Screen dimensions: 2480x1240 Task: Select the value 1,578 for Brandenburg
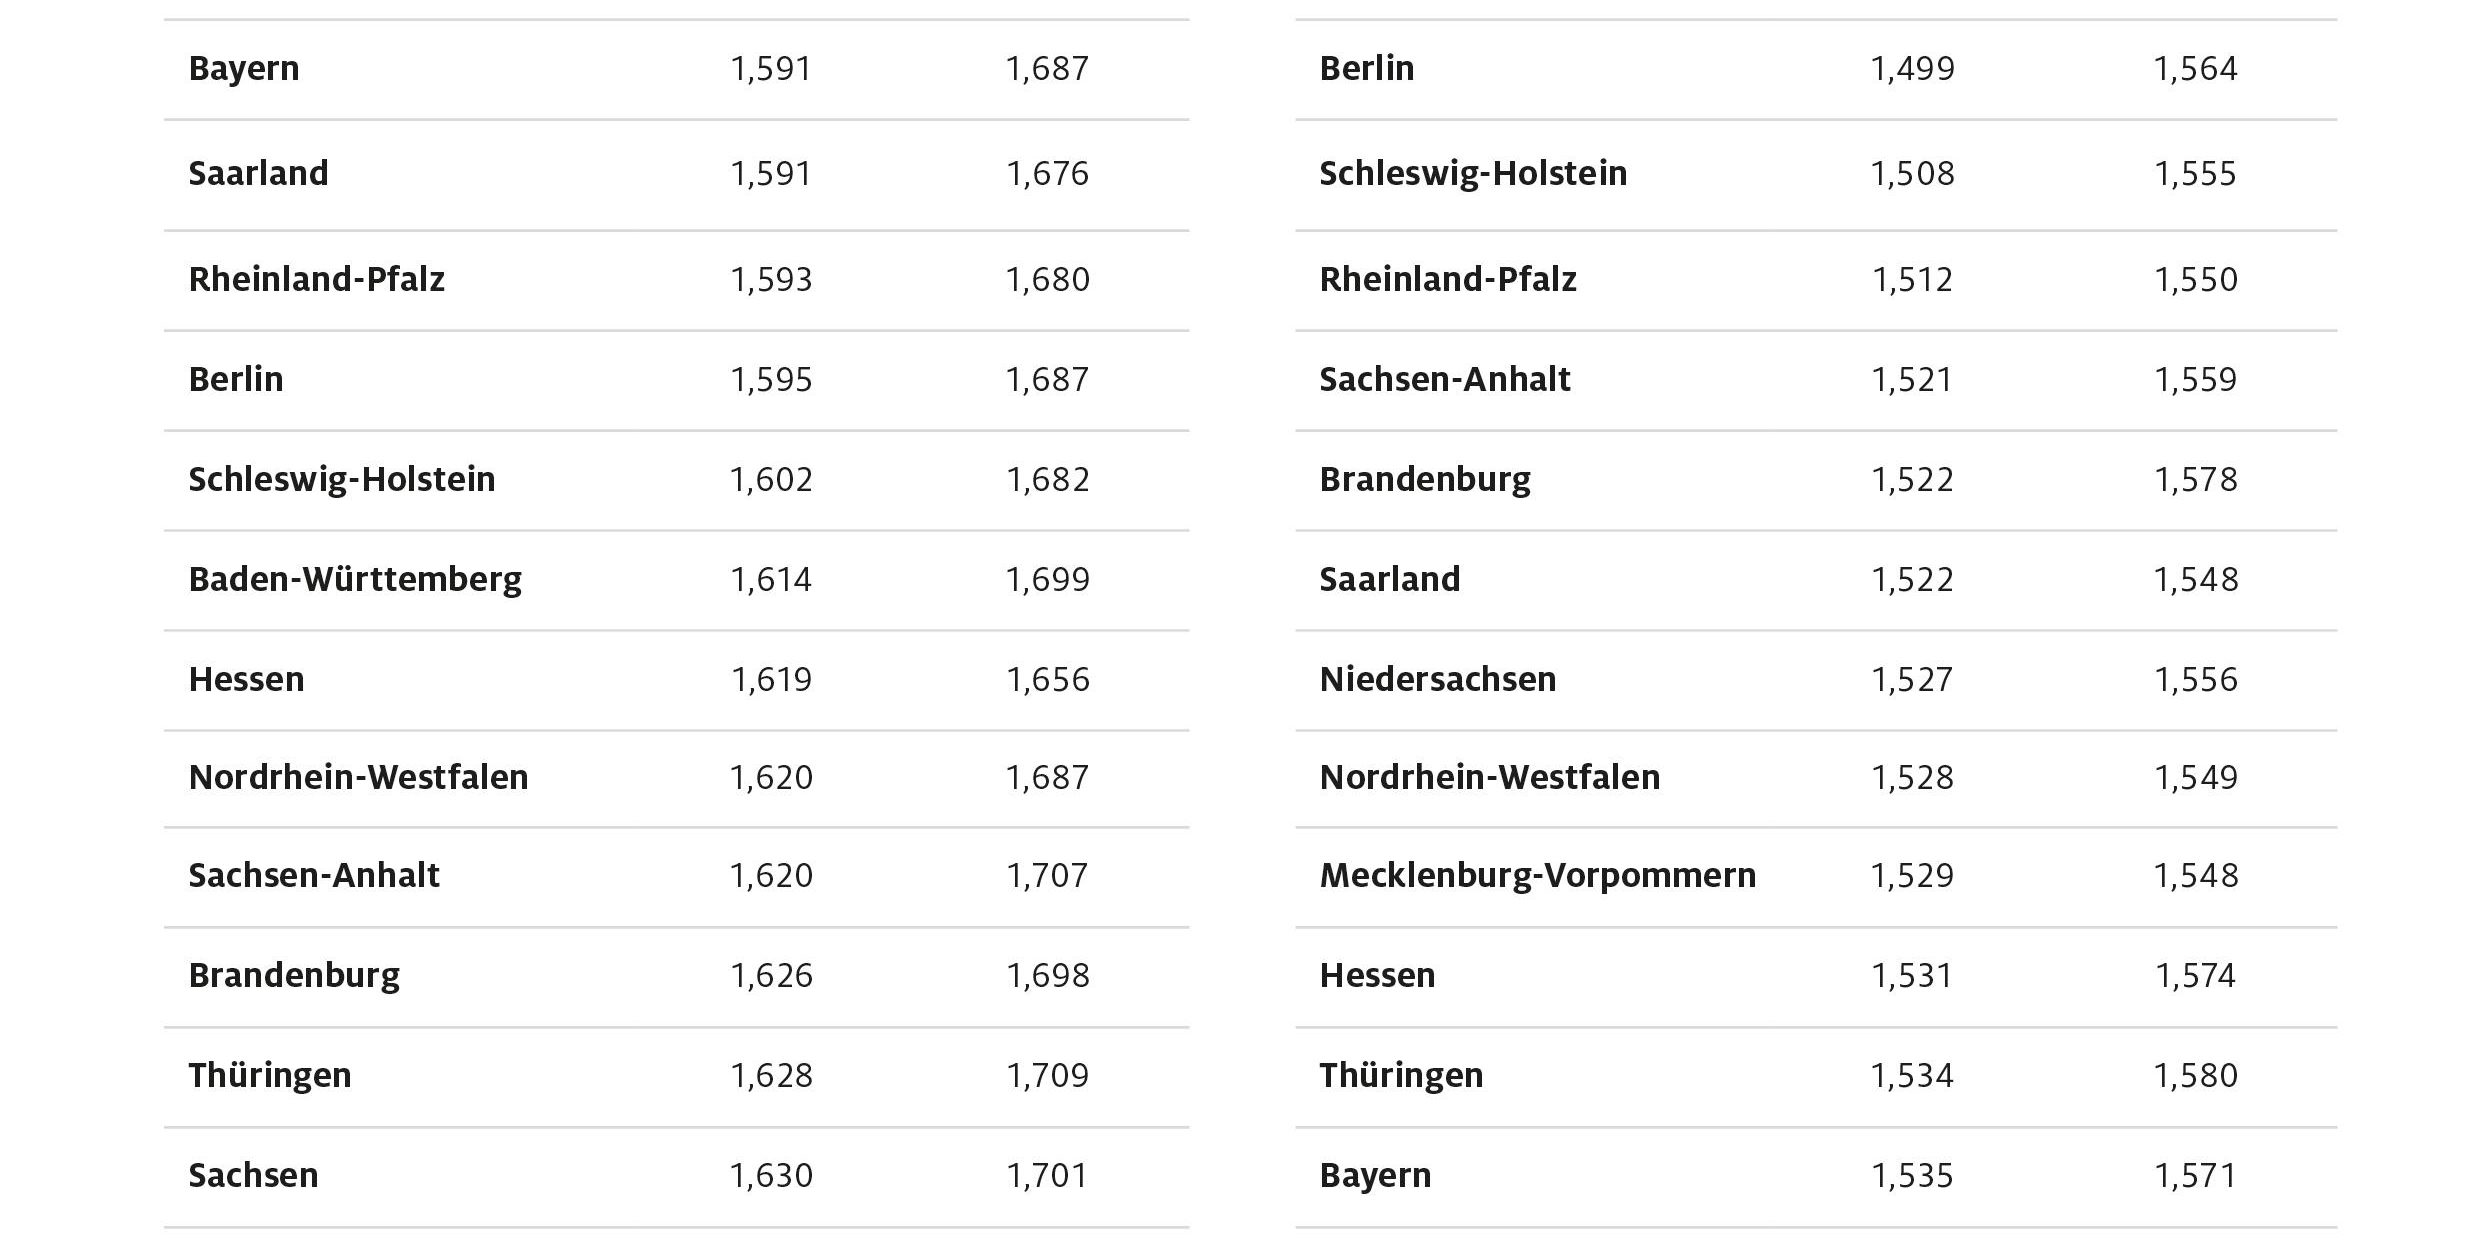(x=2195, y=480)
